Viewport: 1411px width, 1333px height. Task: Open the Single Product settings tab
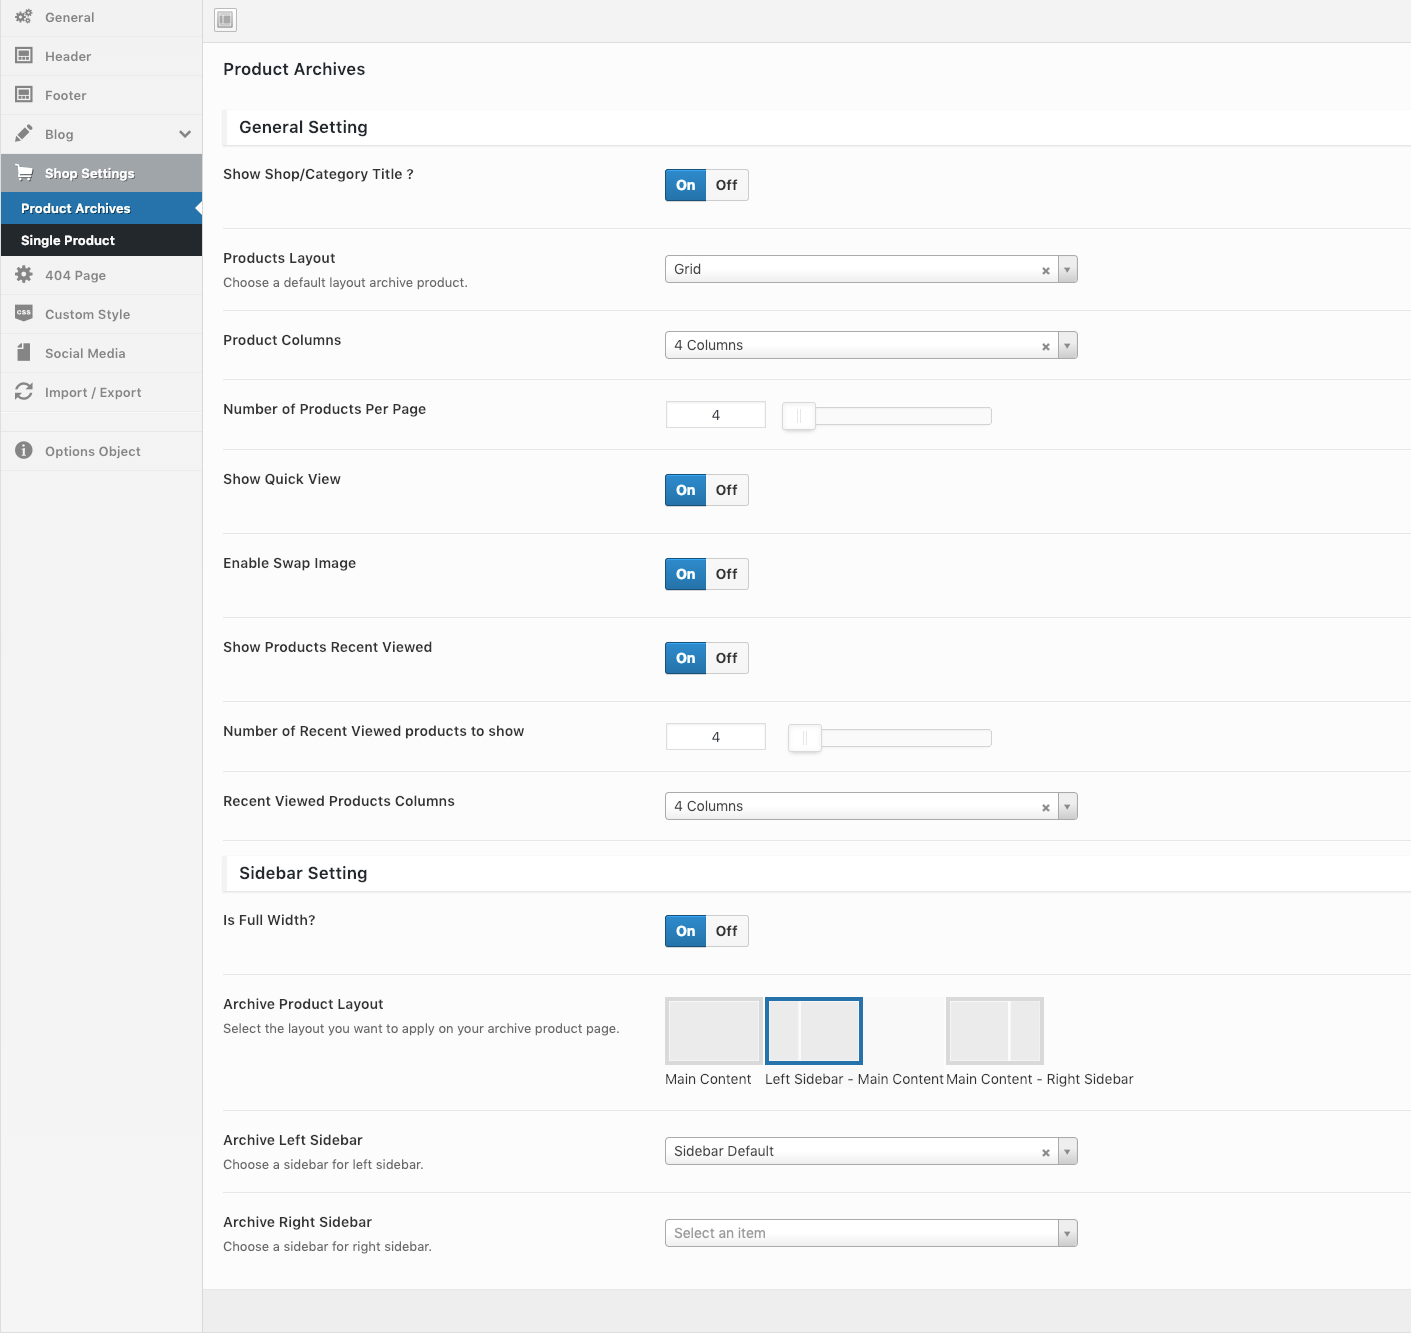[x=68, y=240]
